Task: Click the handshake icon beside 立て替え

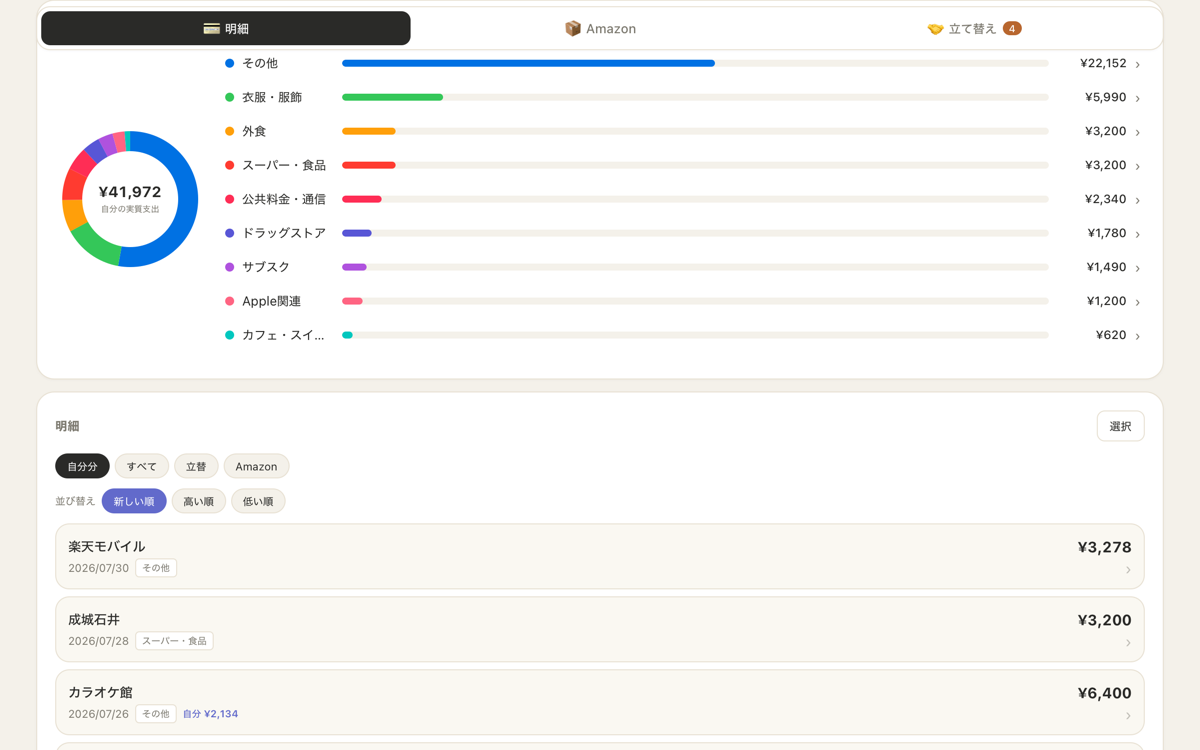Action: [935, 29]
